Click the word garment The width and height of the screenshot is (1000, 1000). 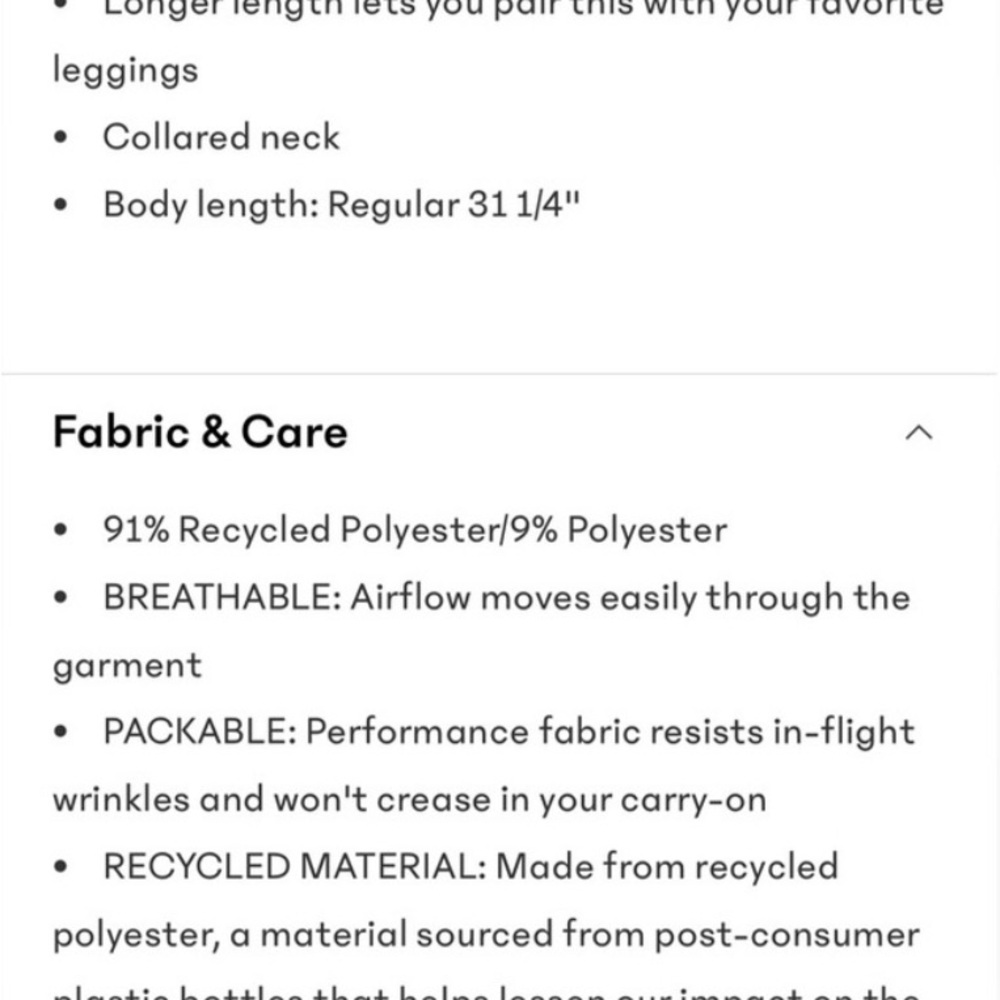click(127, 665)
